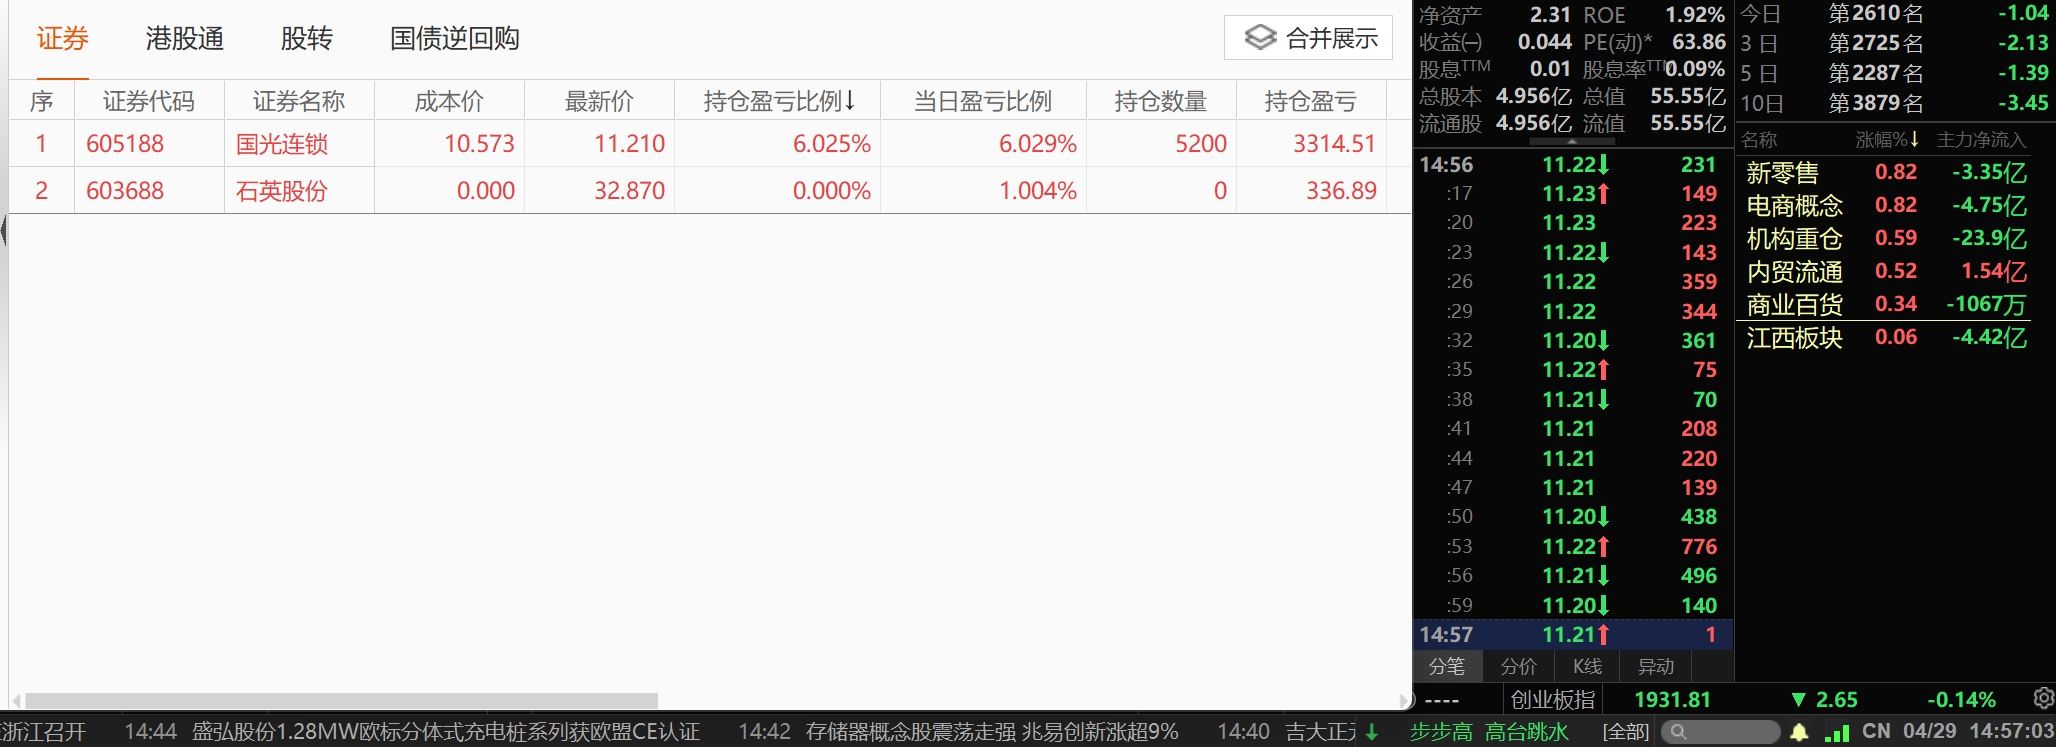This screenshot has width=2056, height=747.
Task: Click the 创业板指 index label
Action: coord(1553,699)
